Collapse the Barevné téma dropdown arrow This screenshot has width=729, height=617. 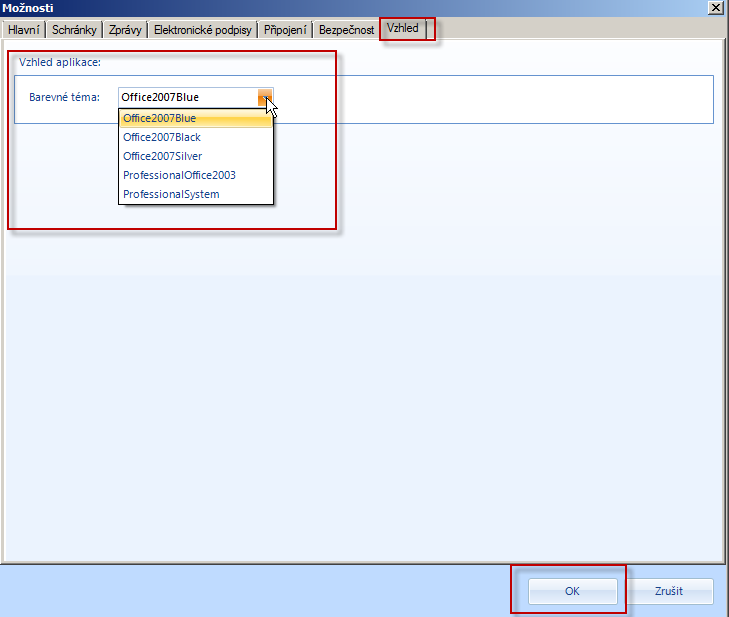point(265,97)
